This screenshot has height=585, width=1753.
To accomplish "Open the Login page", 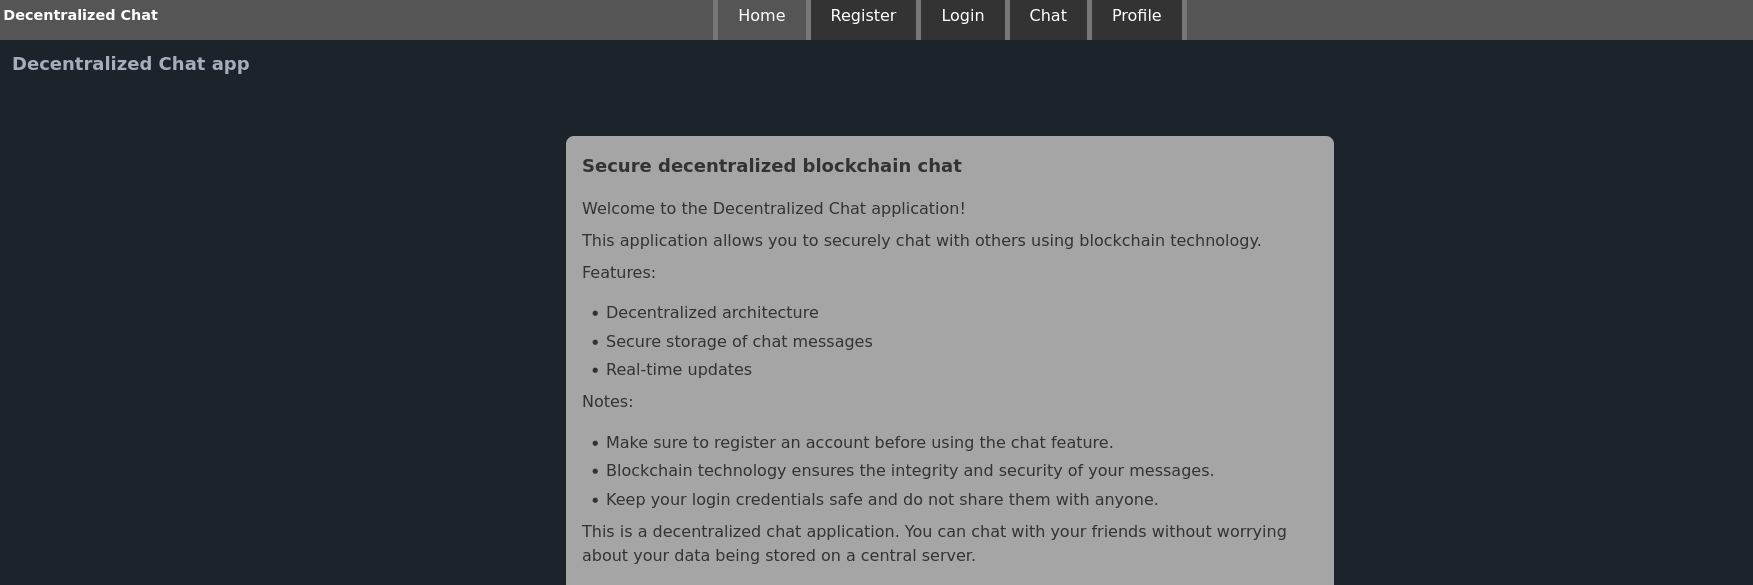I will pos(962,17).
